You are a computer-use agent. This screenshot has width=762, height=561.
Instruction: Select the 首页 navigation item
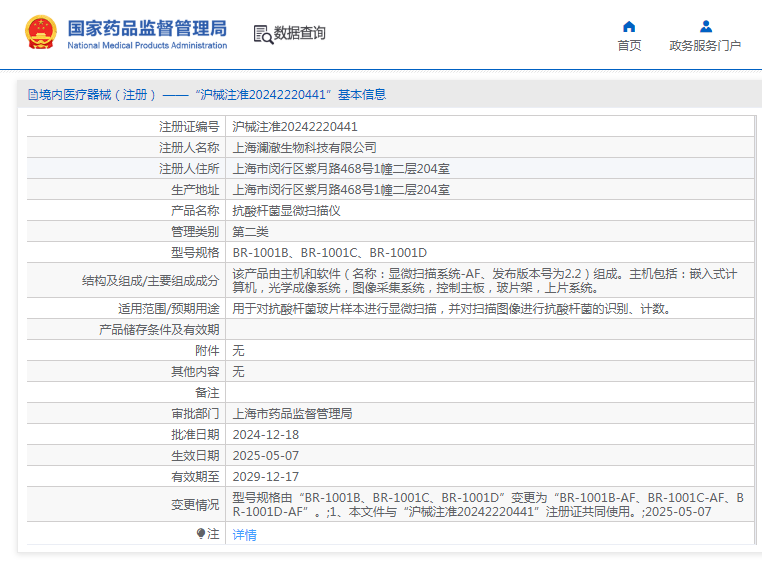point(629,46)
